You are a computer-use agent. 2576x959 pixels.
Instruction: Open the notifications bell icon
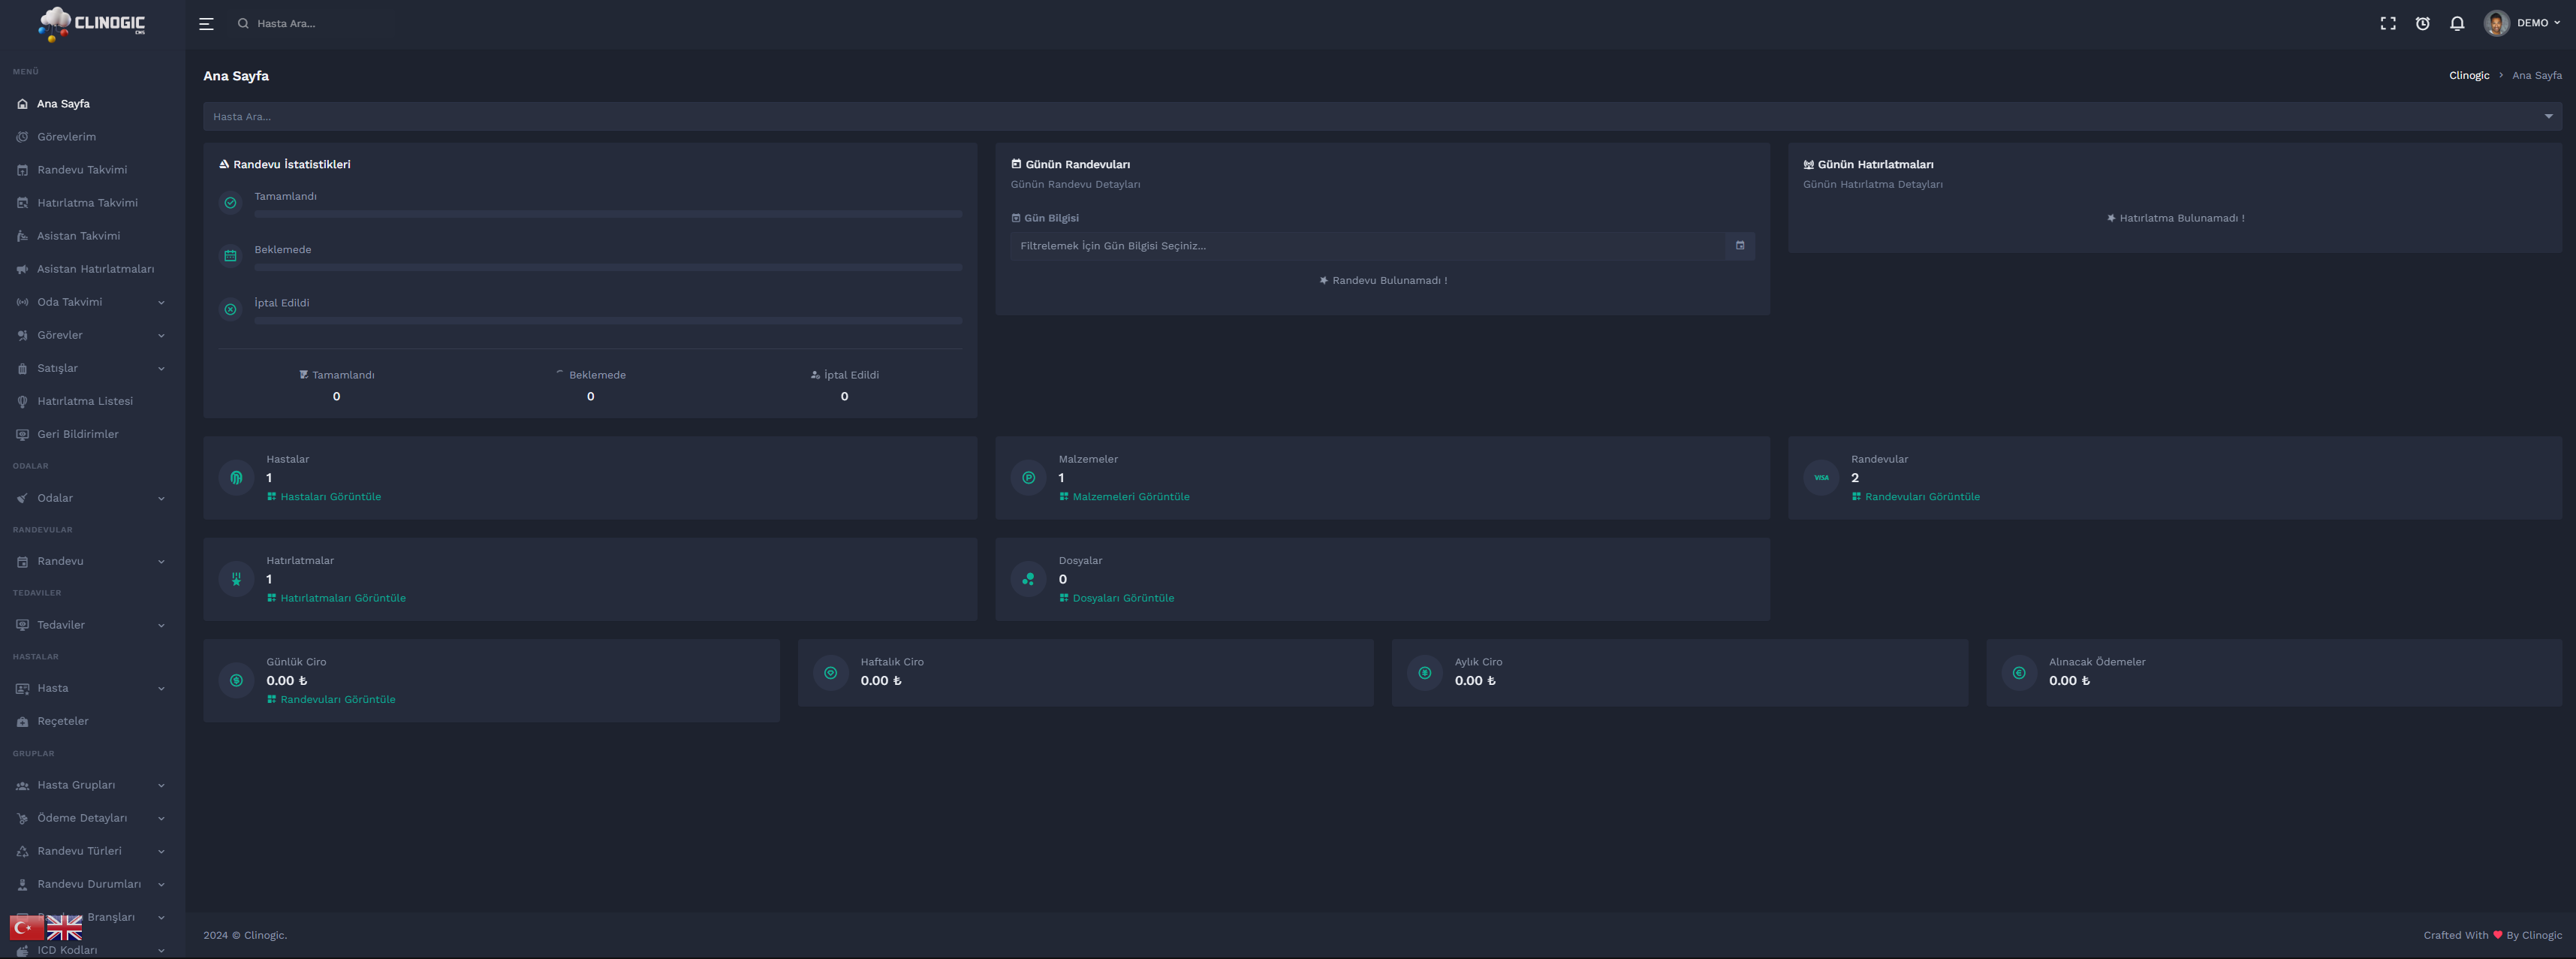(2456, 24)
